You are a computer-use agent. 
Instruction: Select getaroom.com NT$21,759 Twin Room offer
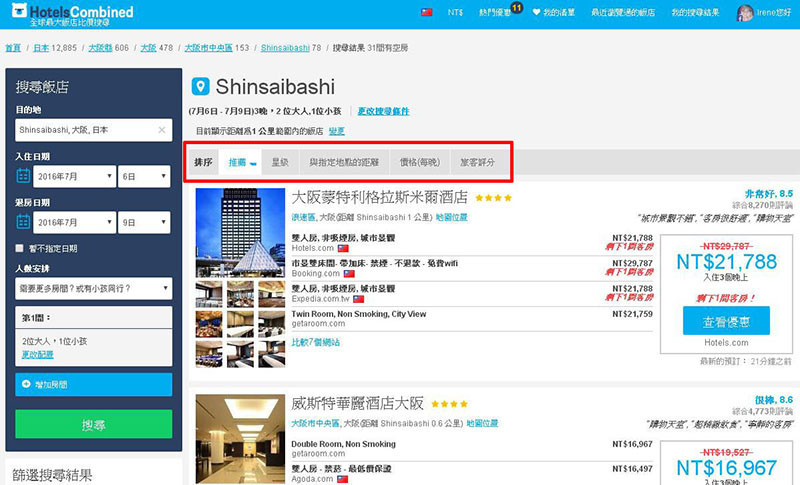click(472, 319)
